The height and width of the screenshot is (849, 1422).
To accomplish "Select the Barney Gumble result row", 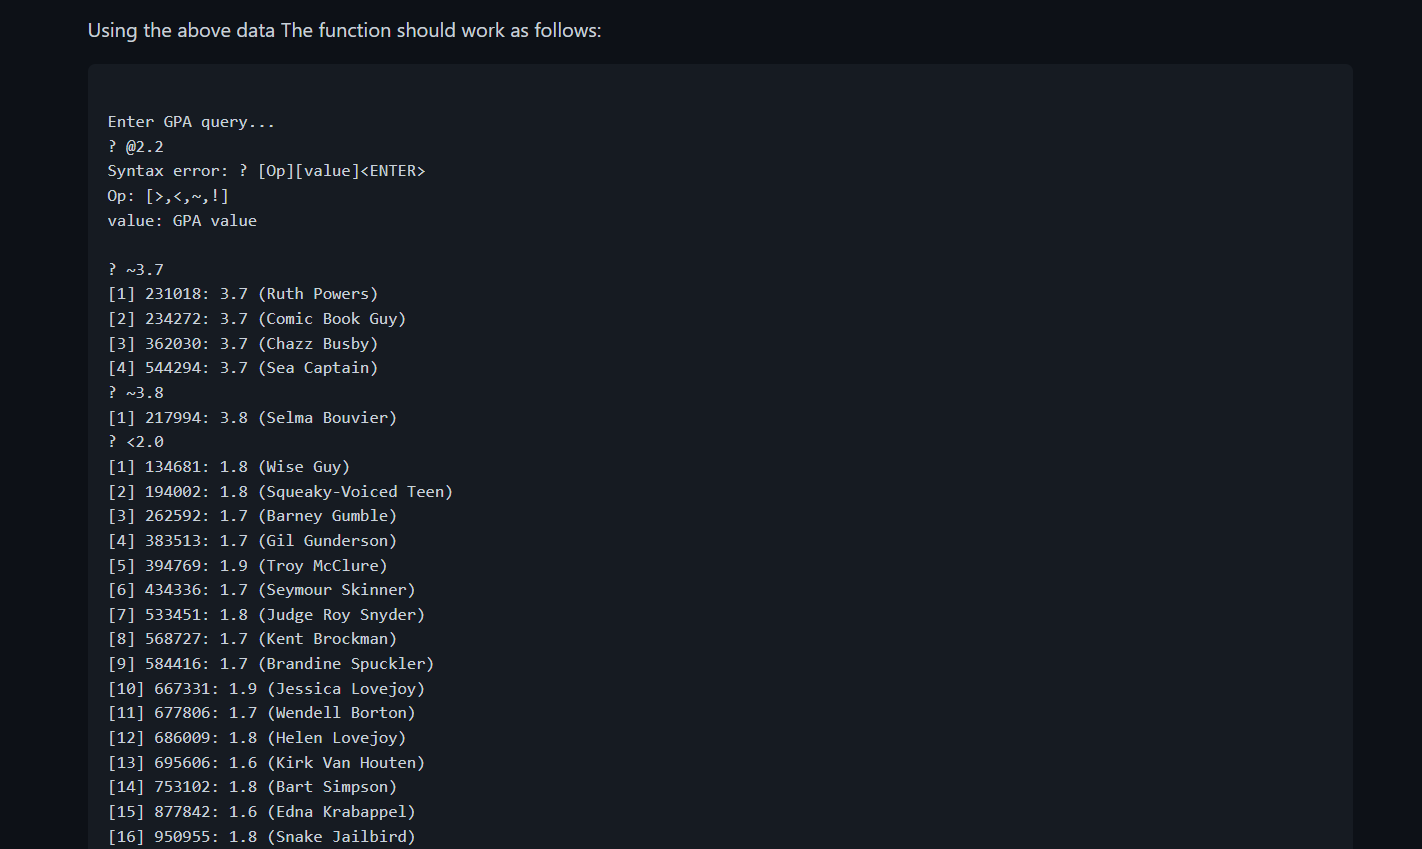I will click(x=252, y=516).
